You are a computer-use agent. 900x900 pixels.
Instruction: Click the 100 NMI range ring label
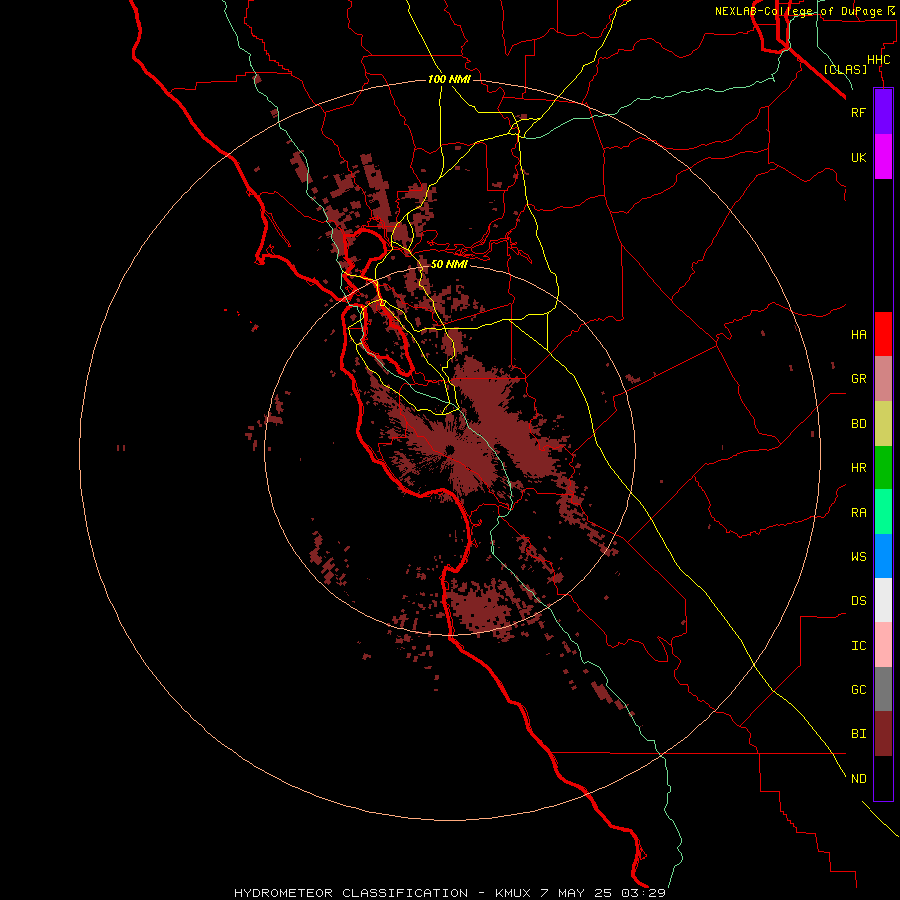pyautogui.click(x=449, y=79)
